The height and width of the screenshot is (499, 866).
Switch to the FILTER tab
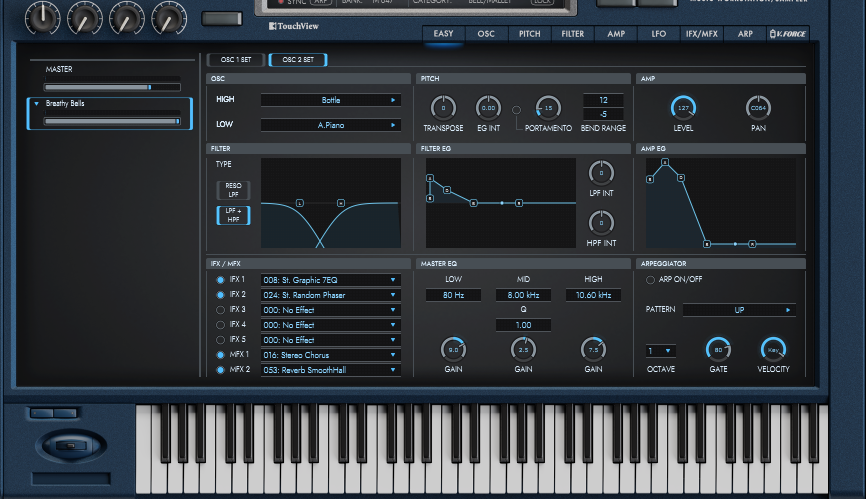click(x=573, y=34)
